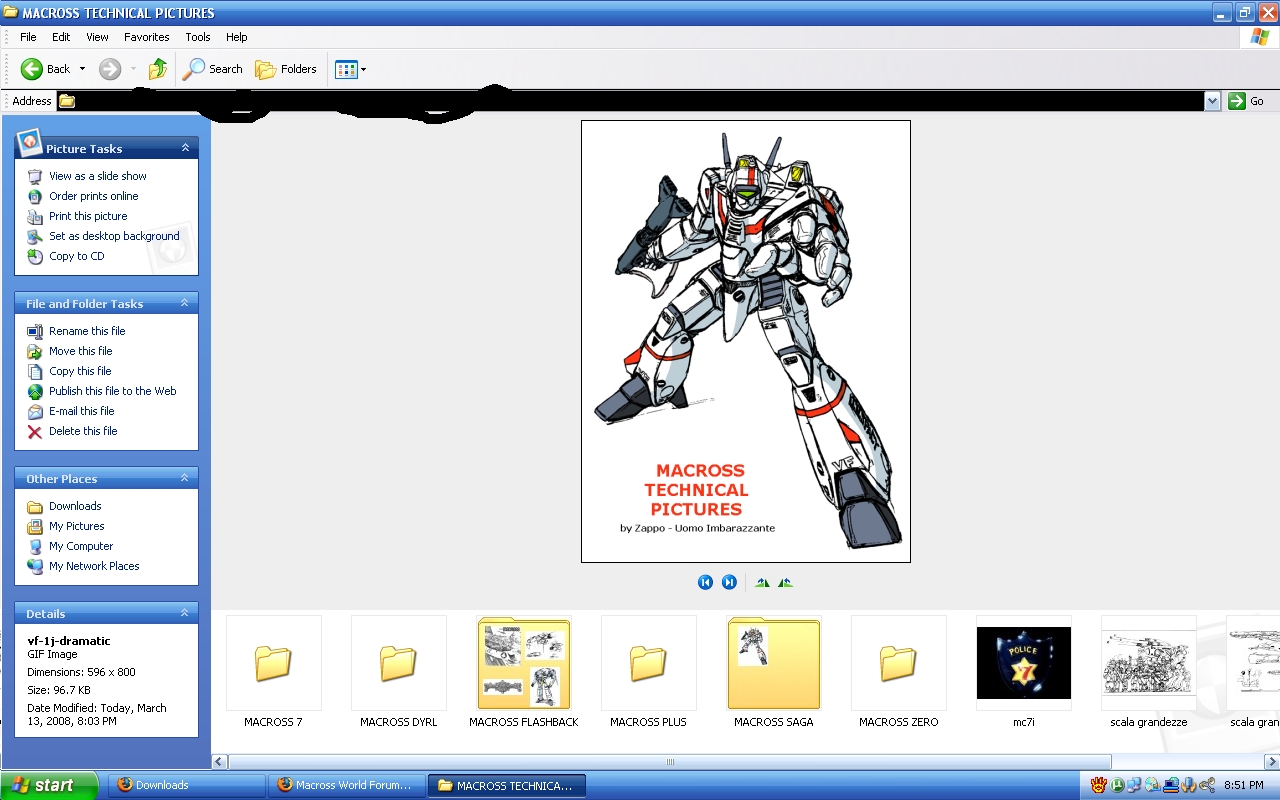Click the leftmost orange system tray icon
Image resolution: width=1280 pixels, height=800 pixels.
pyautogui.click(x=1099, y=785)
